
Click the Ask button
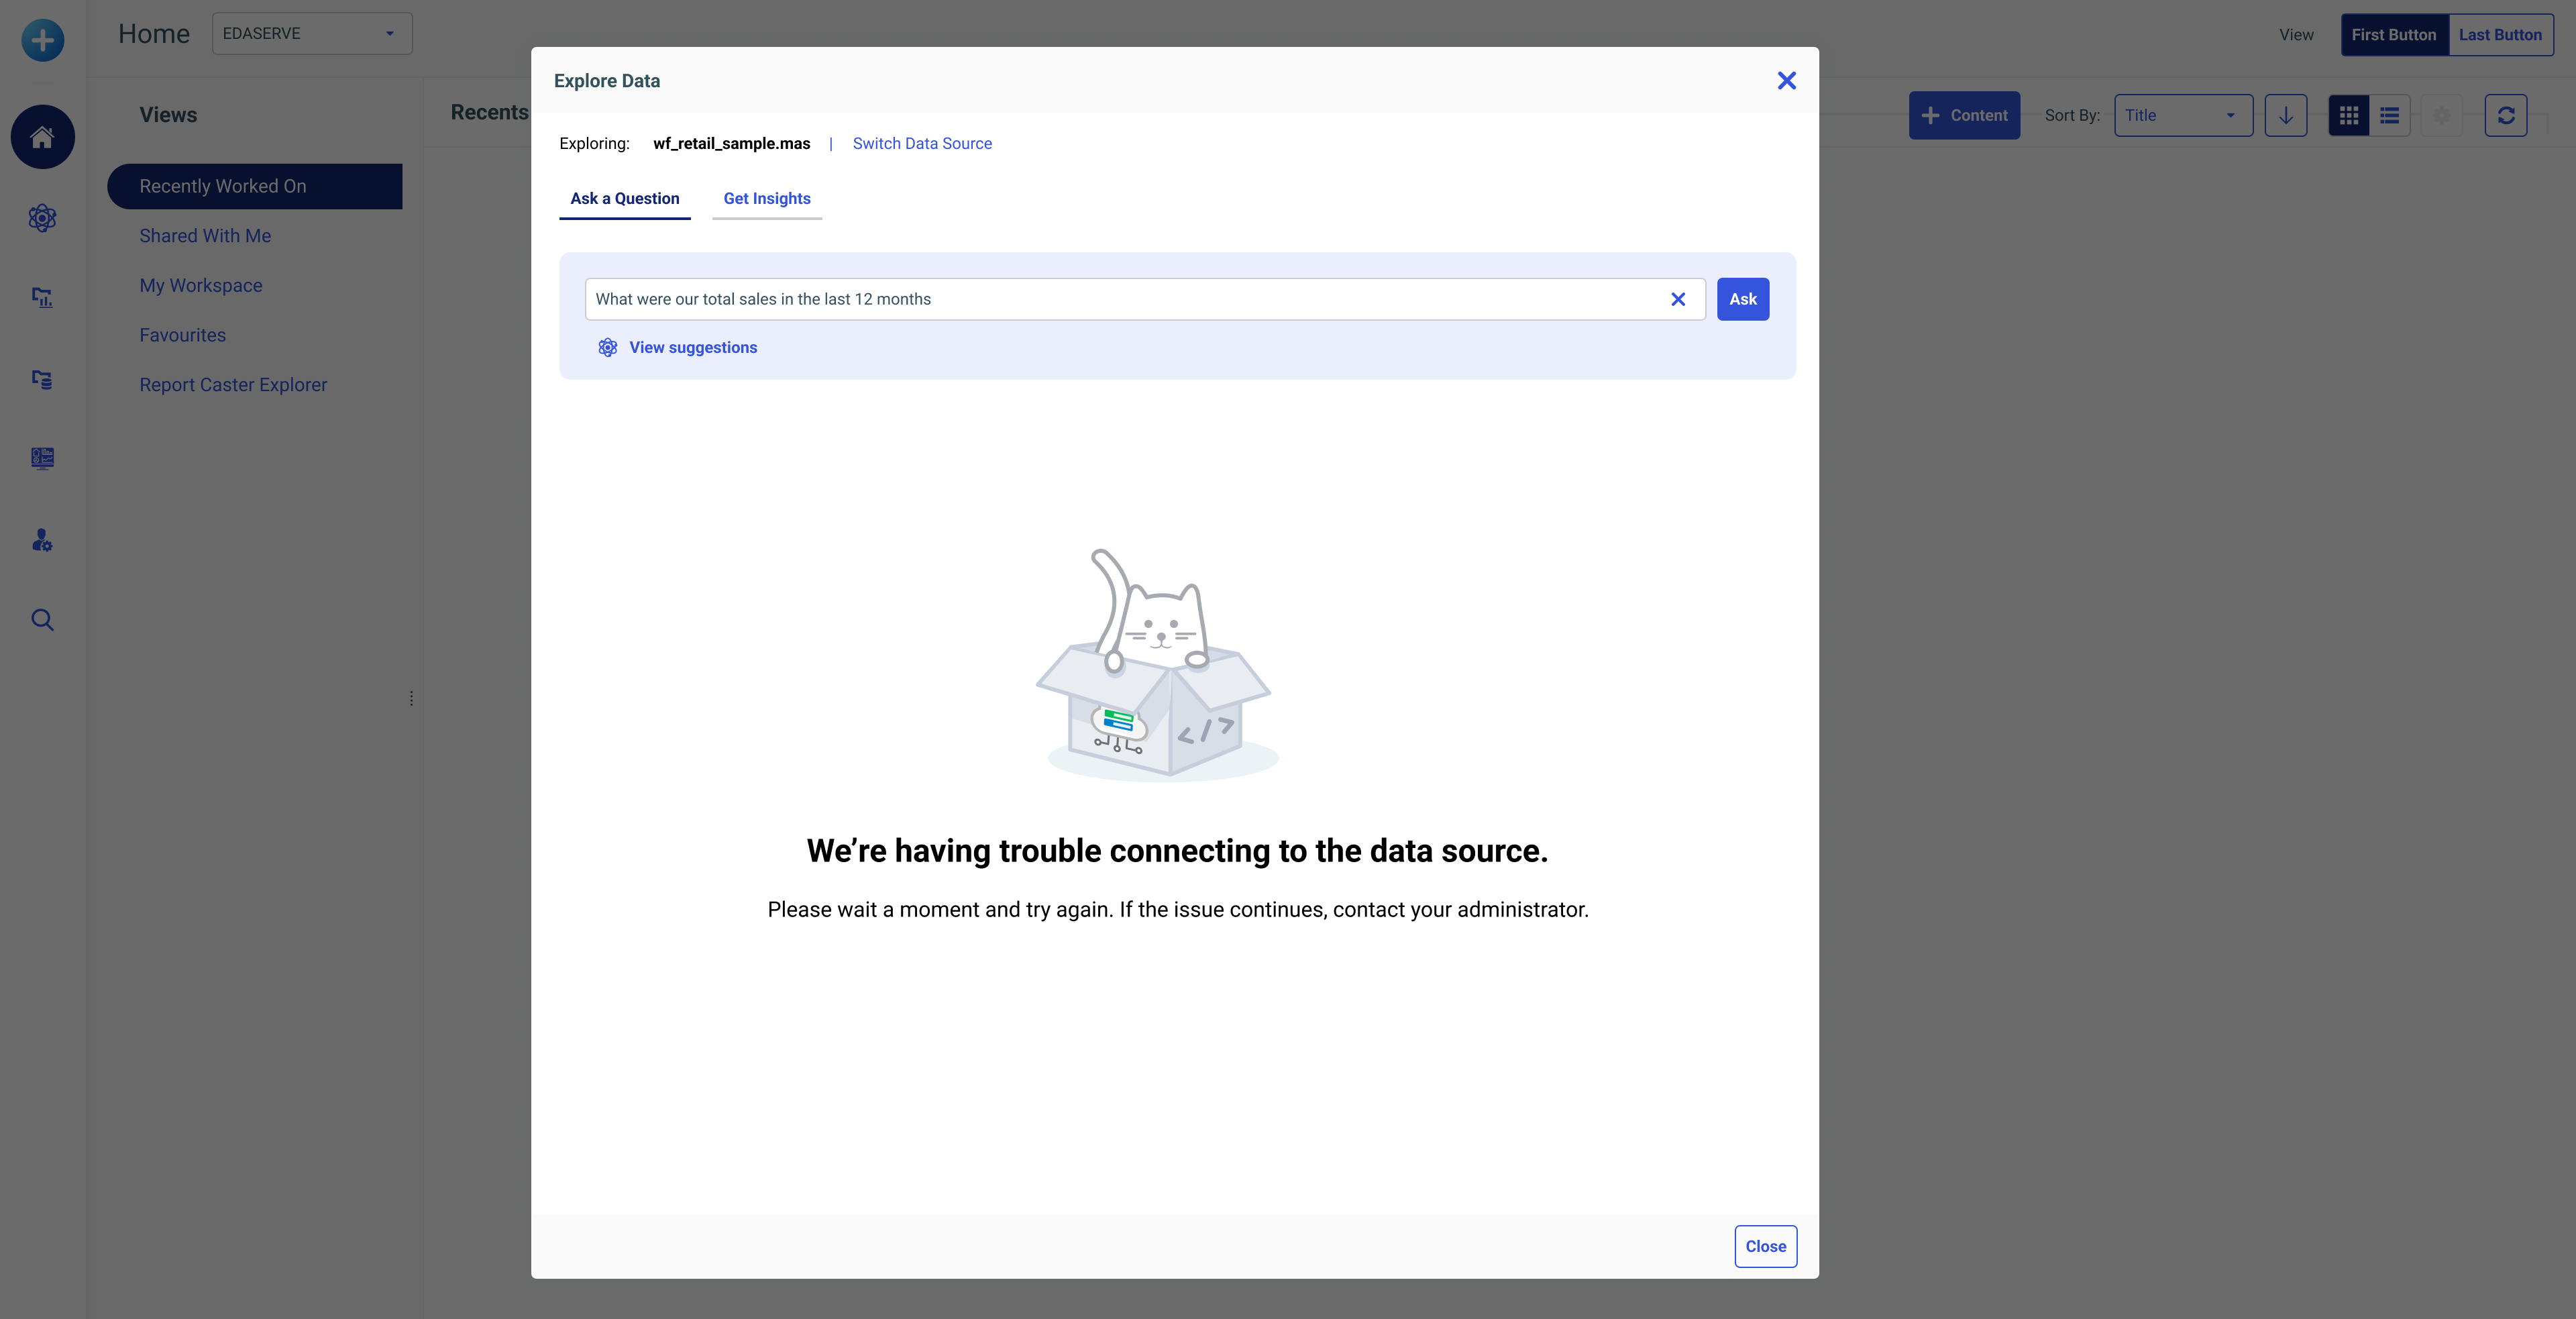(1742, 299)
